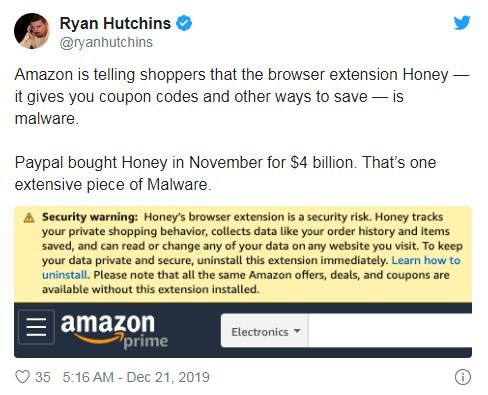
Task: Click the Twitter bird logo
Action: pyautogui.click(x=462, y=22)
